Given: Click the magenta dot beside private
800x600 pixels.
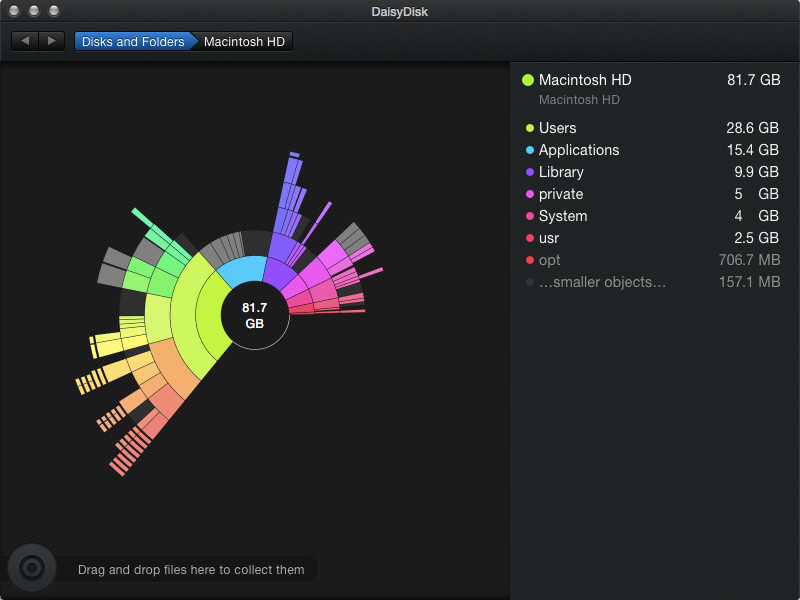Looking at the screenshot, I should pos(530,194).
